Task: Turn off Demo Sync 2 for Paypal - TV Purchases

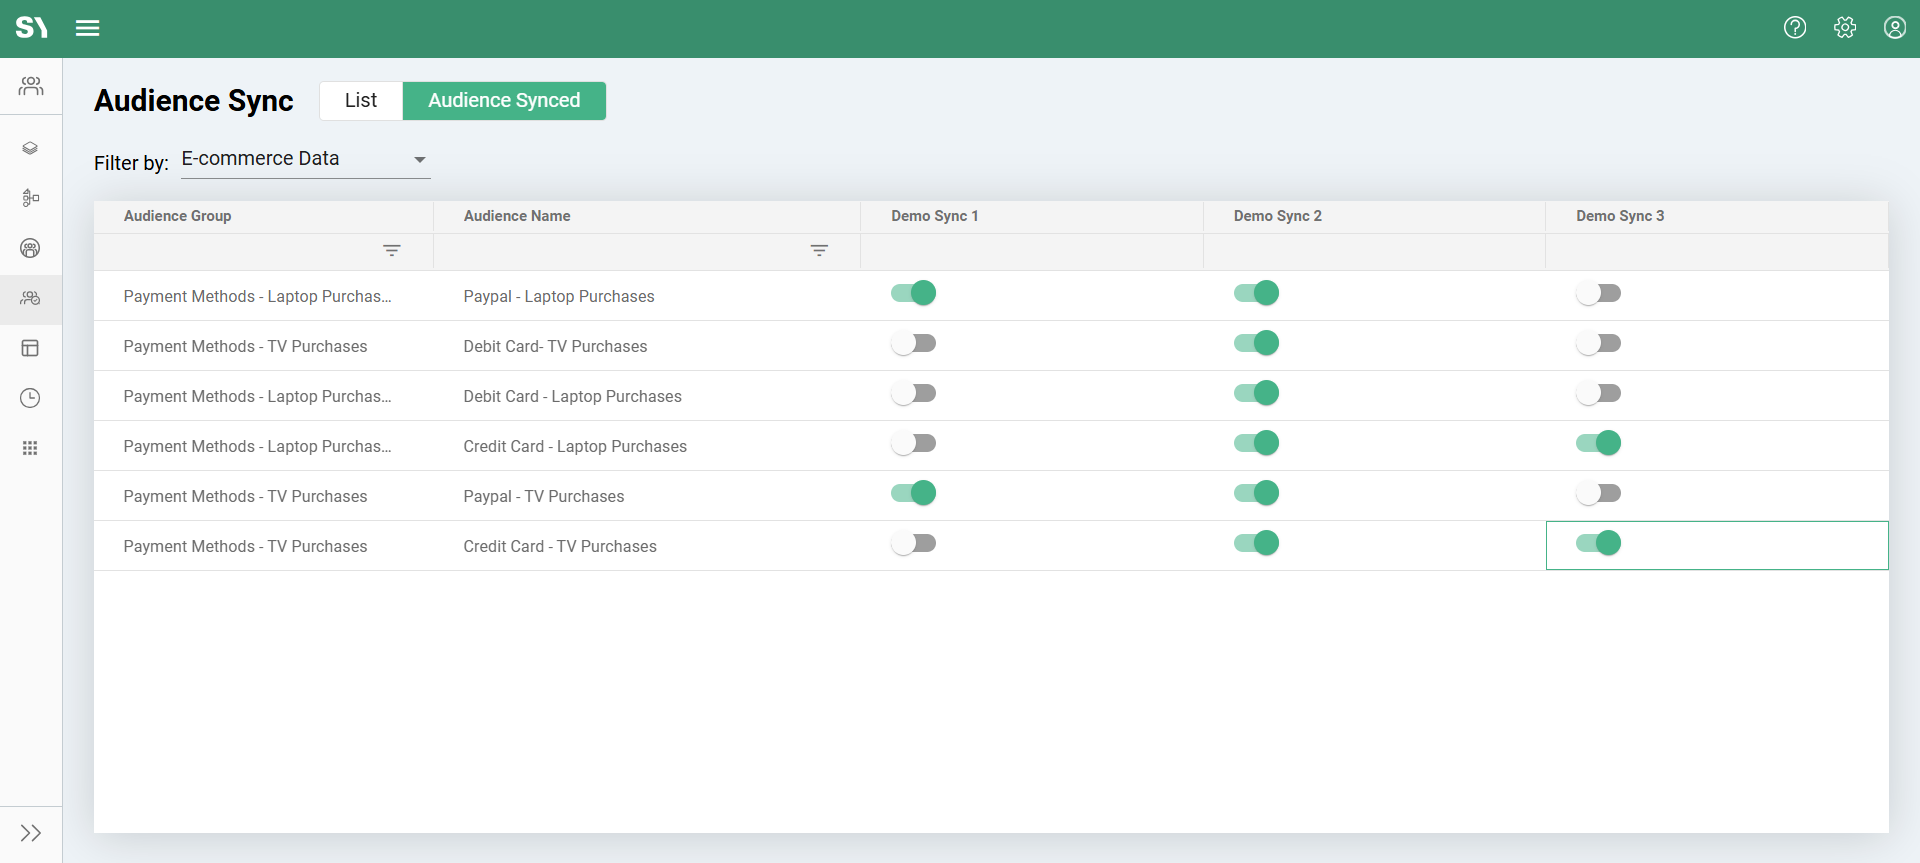Action: pyautogui.click(x=1256, y=493)
